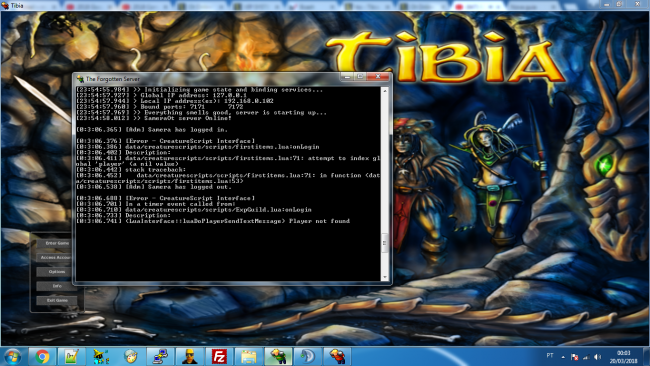The height and width of the screenshot is (366, 650).
Task: Switch to the red character taskbar app
Action: 337,356
